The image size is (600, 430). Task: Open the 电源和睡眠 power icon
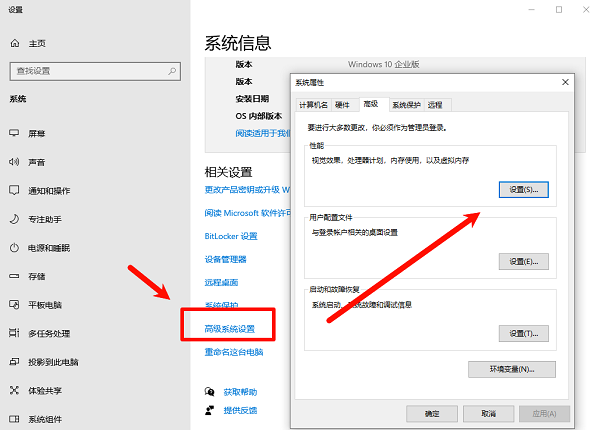(x=14, y=248)
